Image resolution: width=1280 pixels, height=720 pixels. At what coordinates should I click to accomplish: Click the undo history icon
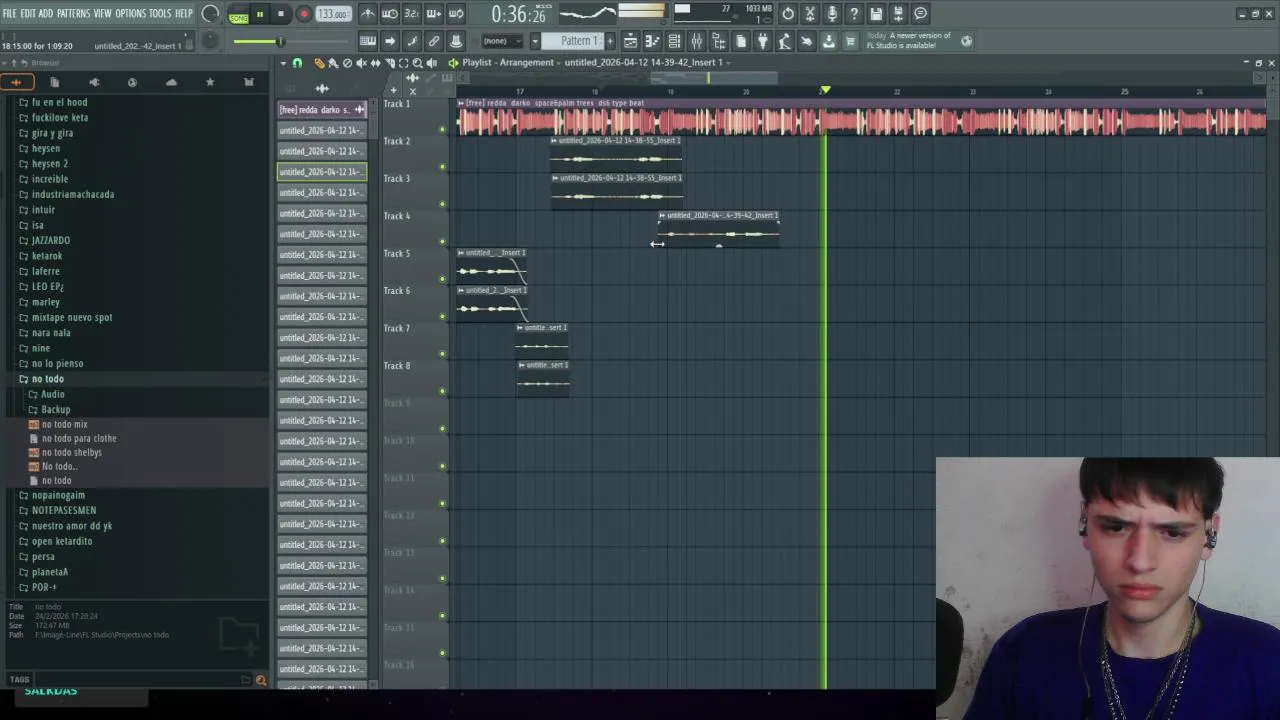pyautogui.click(x=788, y=14)
